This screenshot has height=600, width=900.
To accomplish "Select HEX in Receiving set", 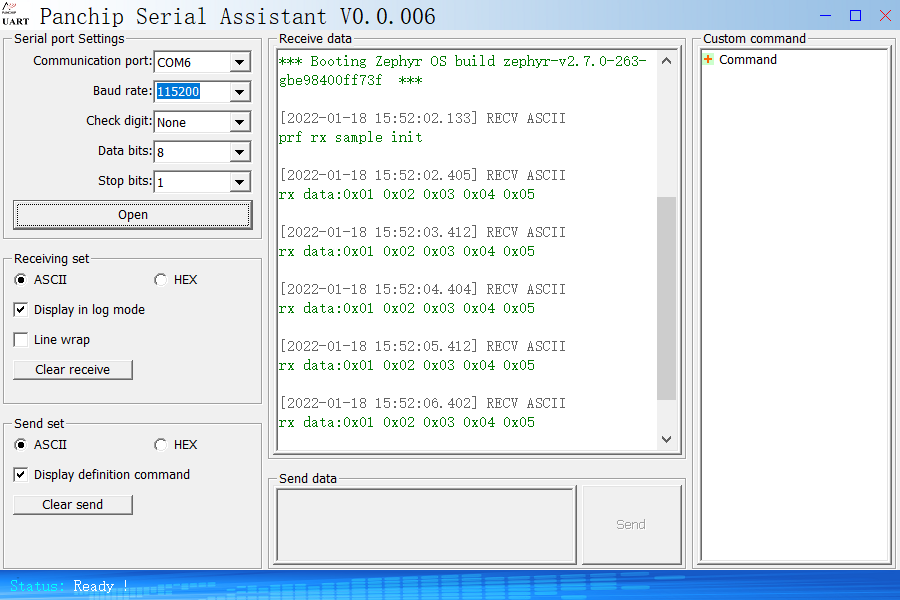I will [x=176, y=280].
